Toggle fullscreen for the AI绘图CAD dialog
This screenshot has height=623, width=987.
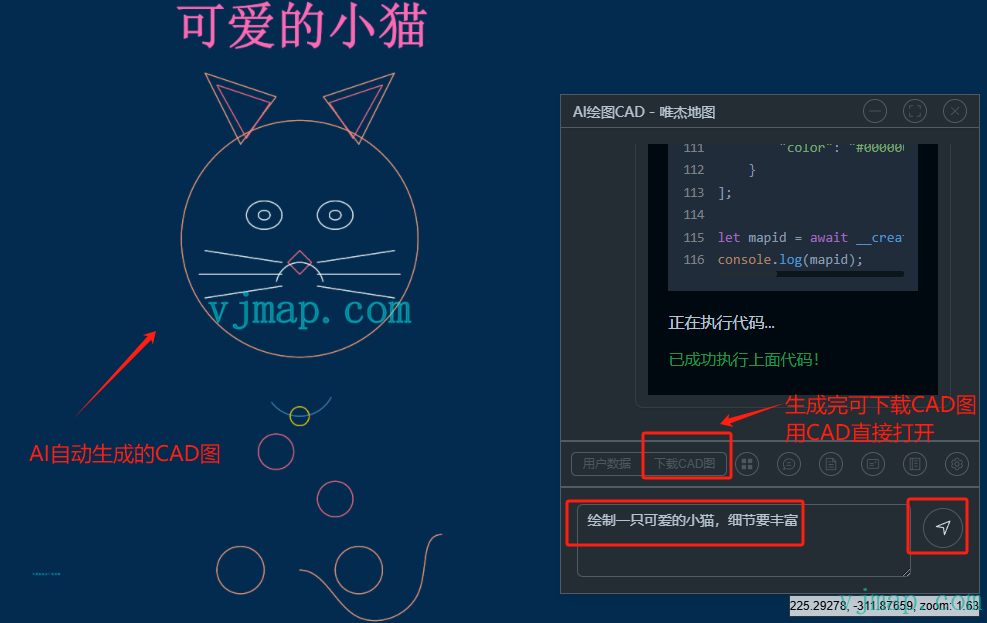pyautogui.click(x=915, y=111)
